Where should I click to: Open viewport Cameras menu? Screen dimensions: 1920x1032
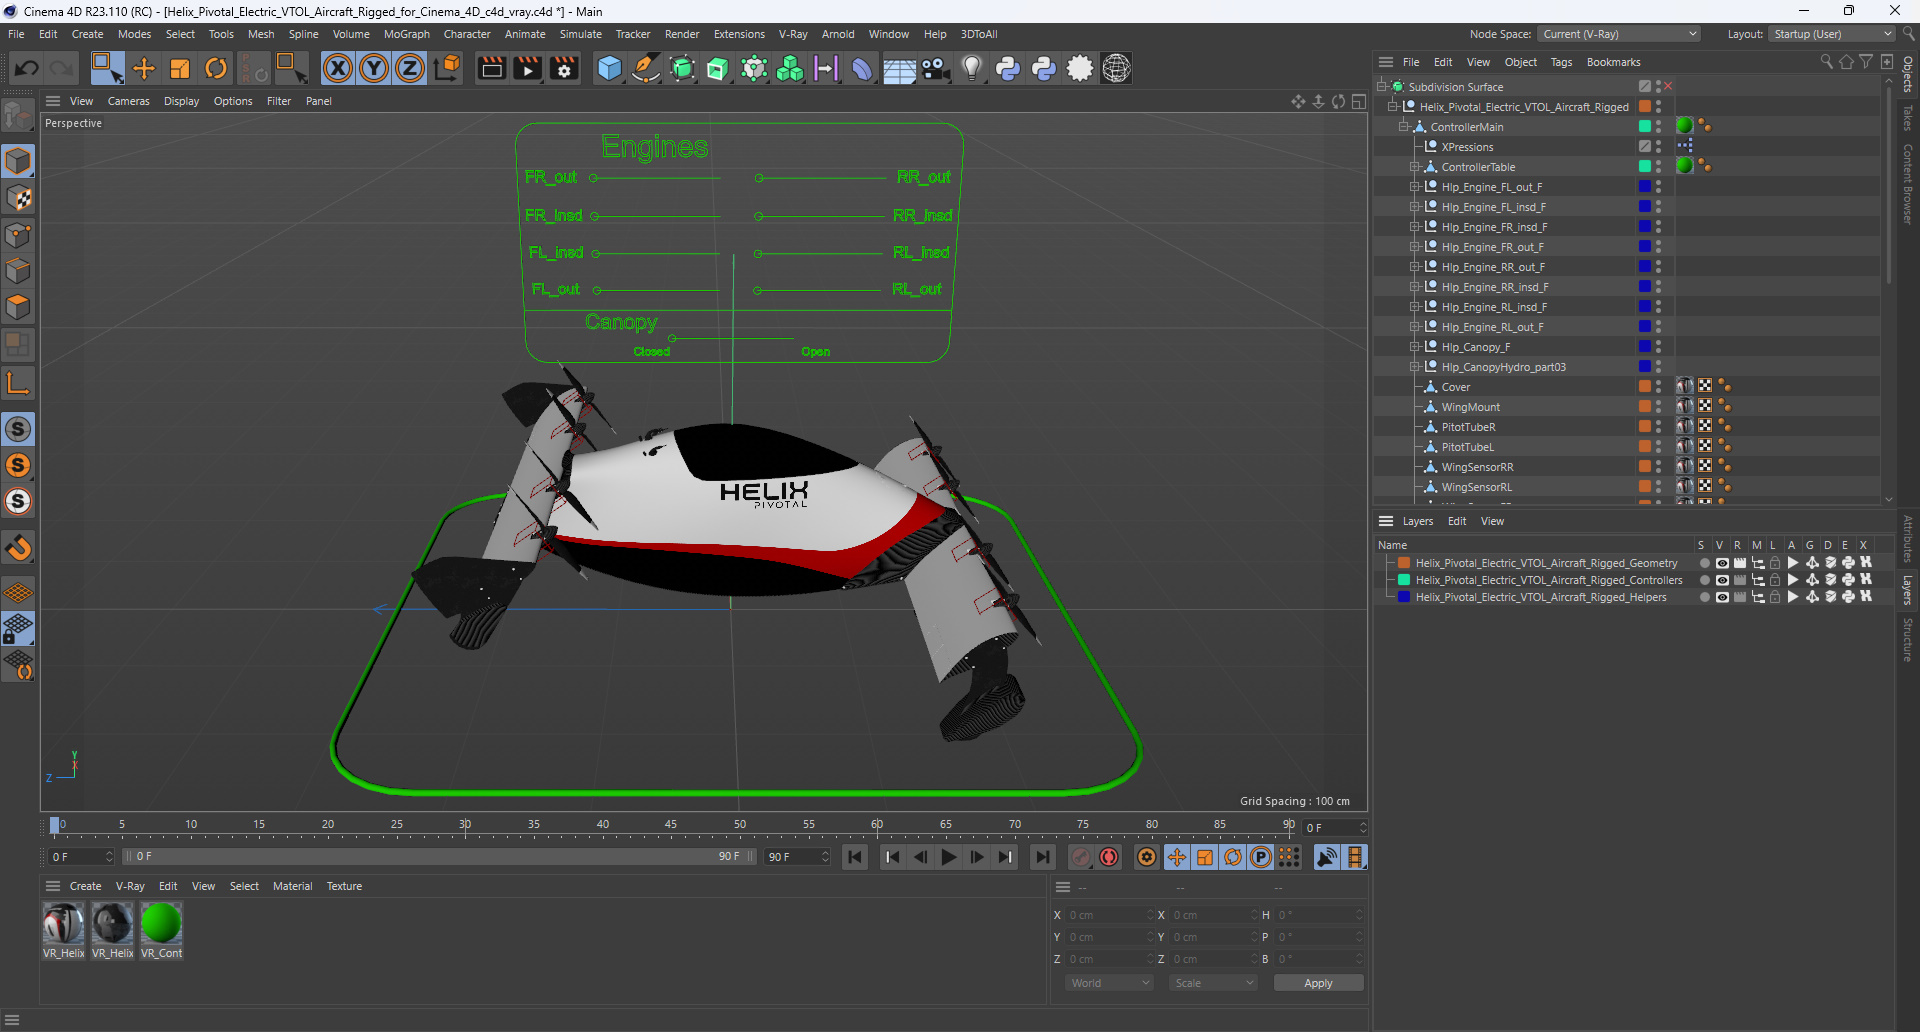(128, 101)
